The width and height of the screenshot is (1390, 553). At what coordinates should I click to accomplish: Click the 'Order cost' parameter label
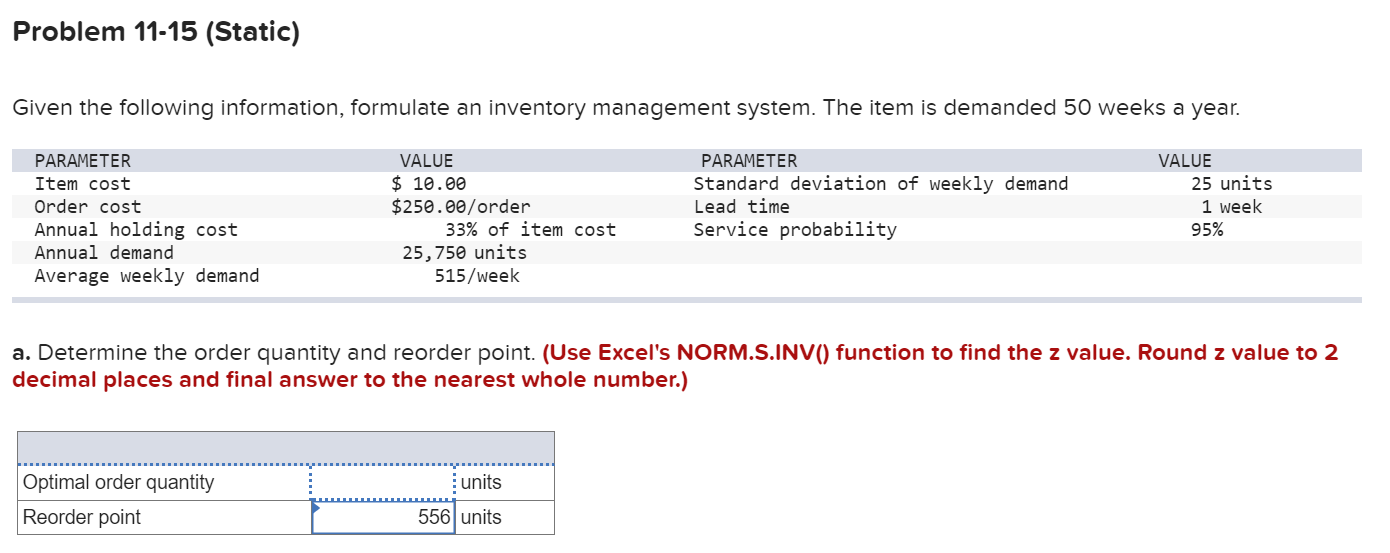coord(88,207)
